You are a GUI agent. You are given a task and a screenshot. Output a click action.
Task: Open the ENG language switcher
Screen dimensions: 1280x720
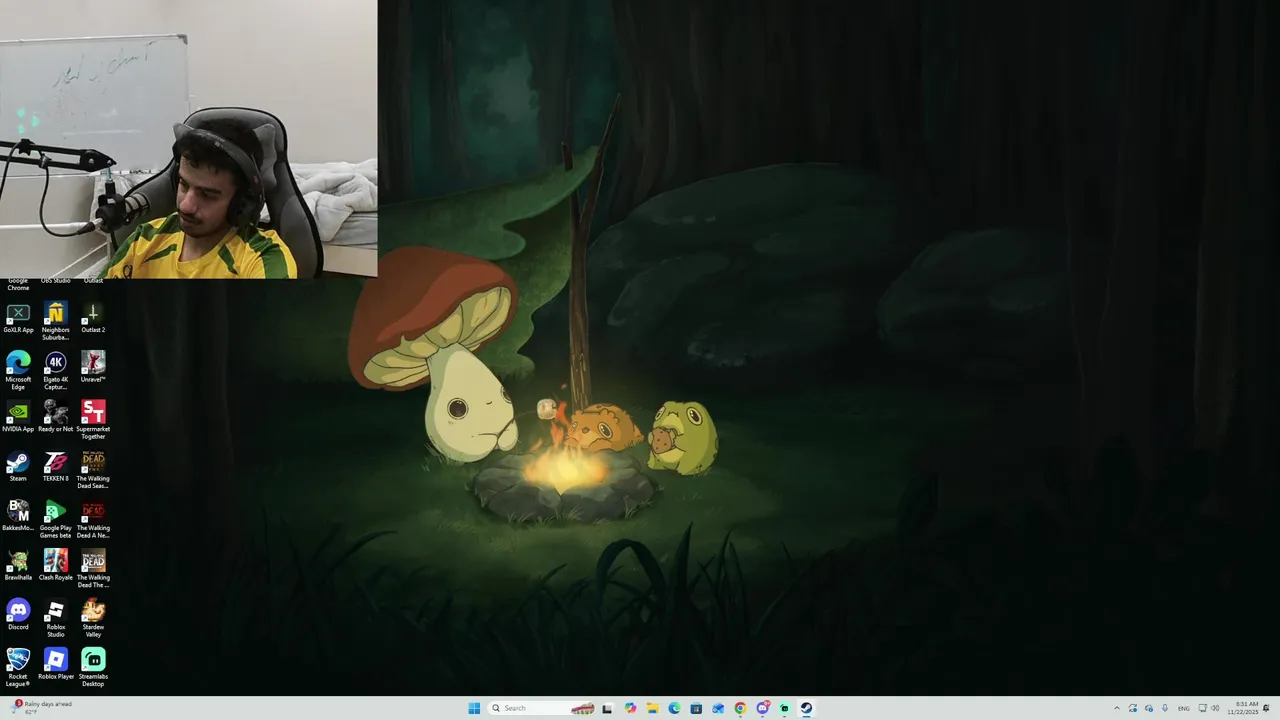1184,708
